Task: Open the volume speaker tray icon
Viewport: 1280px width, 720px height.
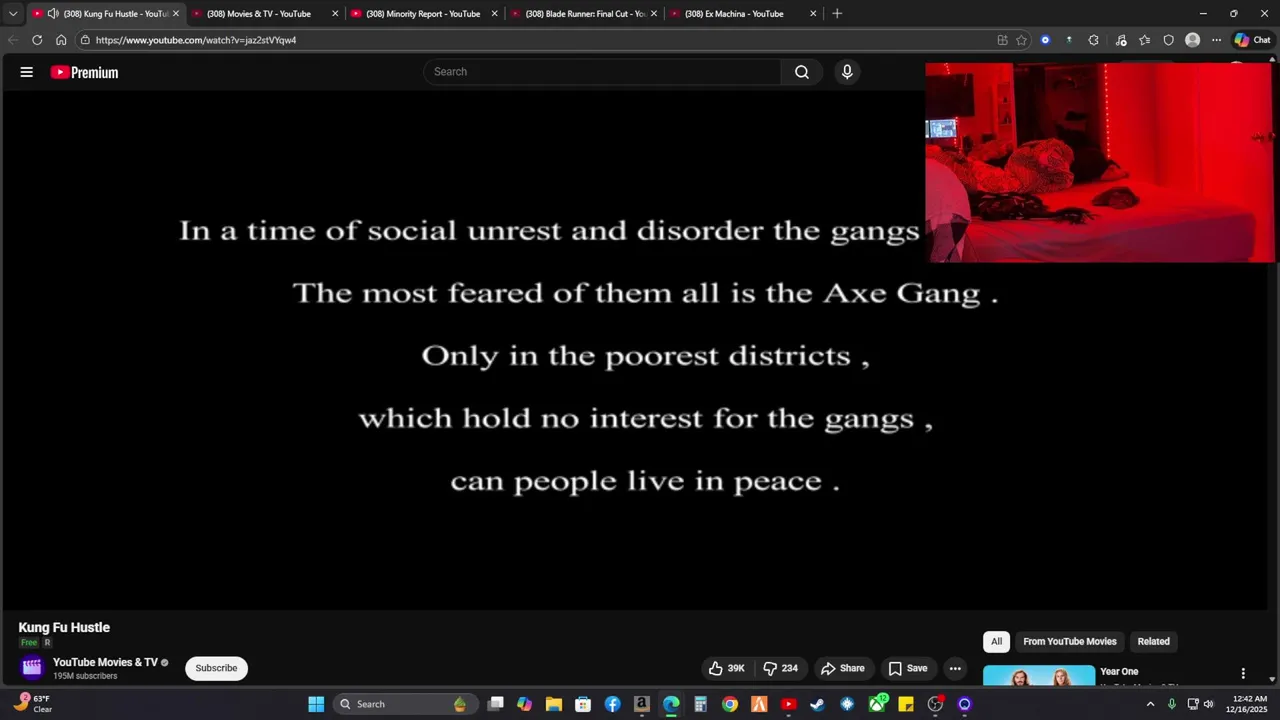Action: tap(1209, 704)
